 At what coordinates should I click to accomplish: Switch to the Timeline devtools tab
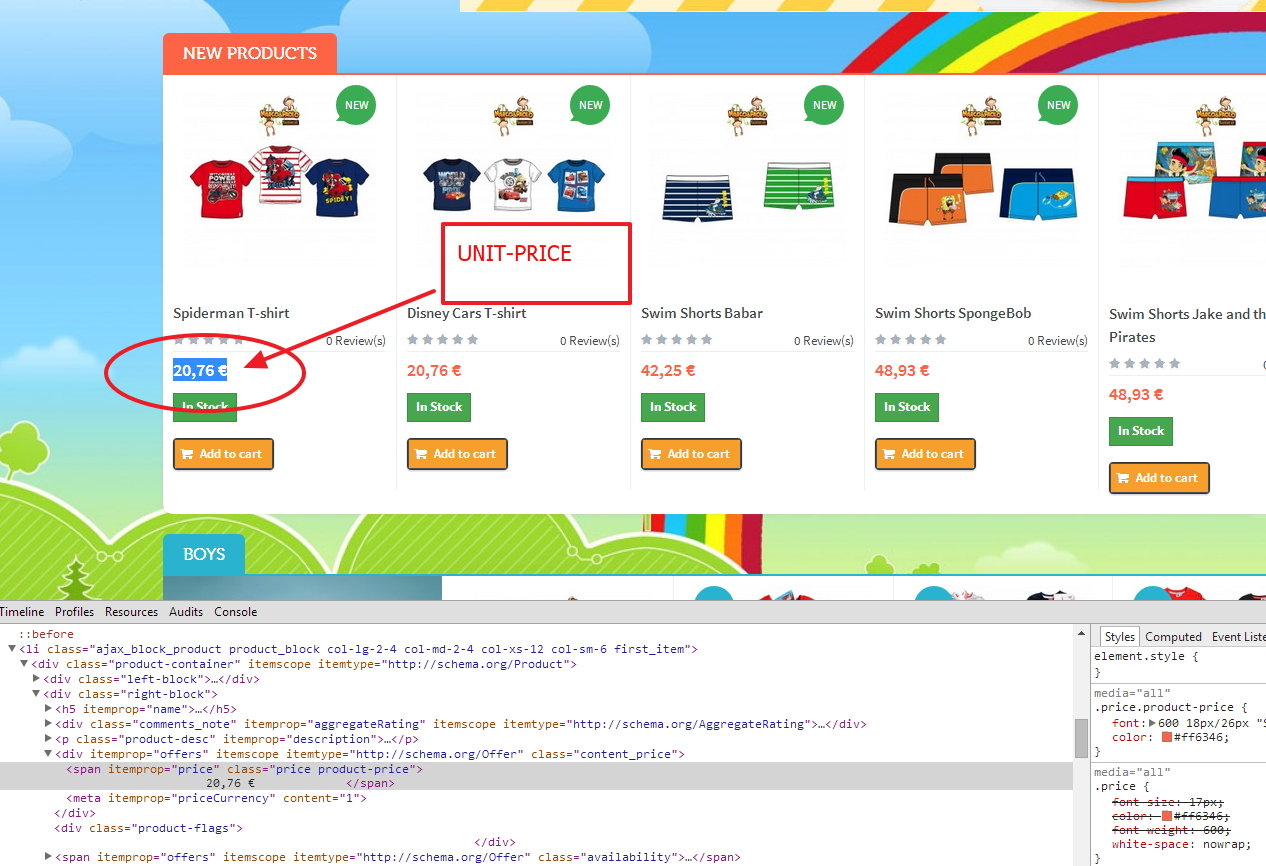[x=22, y=612]
